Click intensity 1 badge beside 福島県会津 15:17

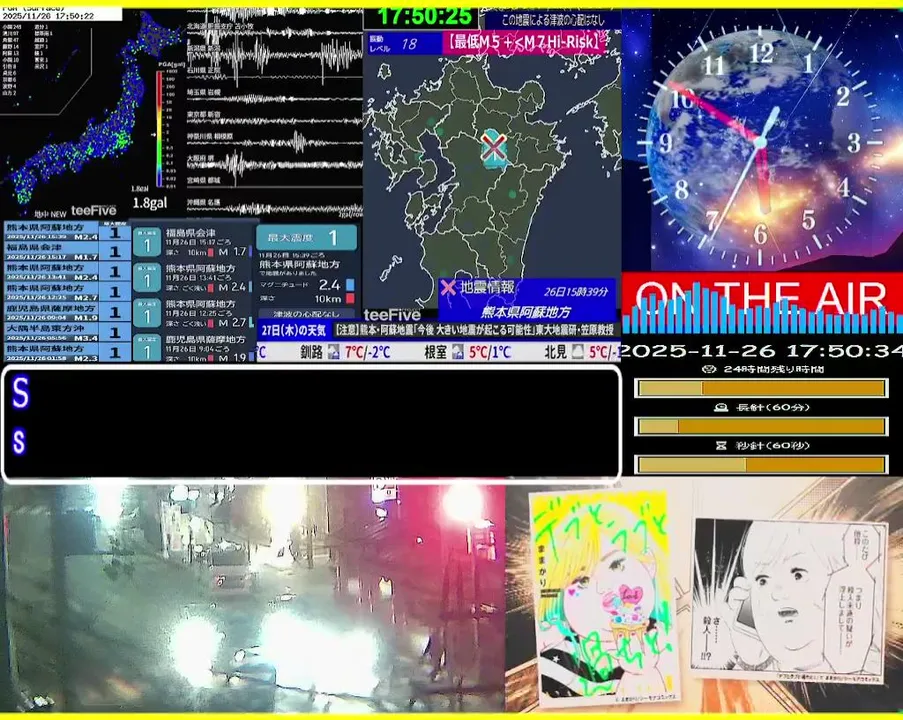coord(146,242)
